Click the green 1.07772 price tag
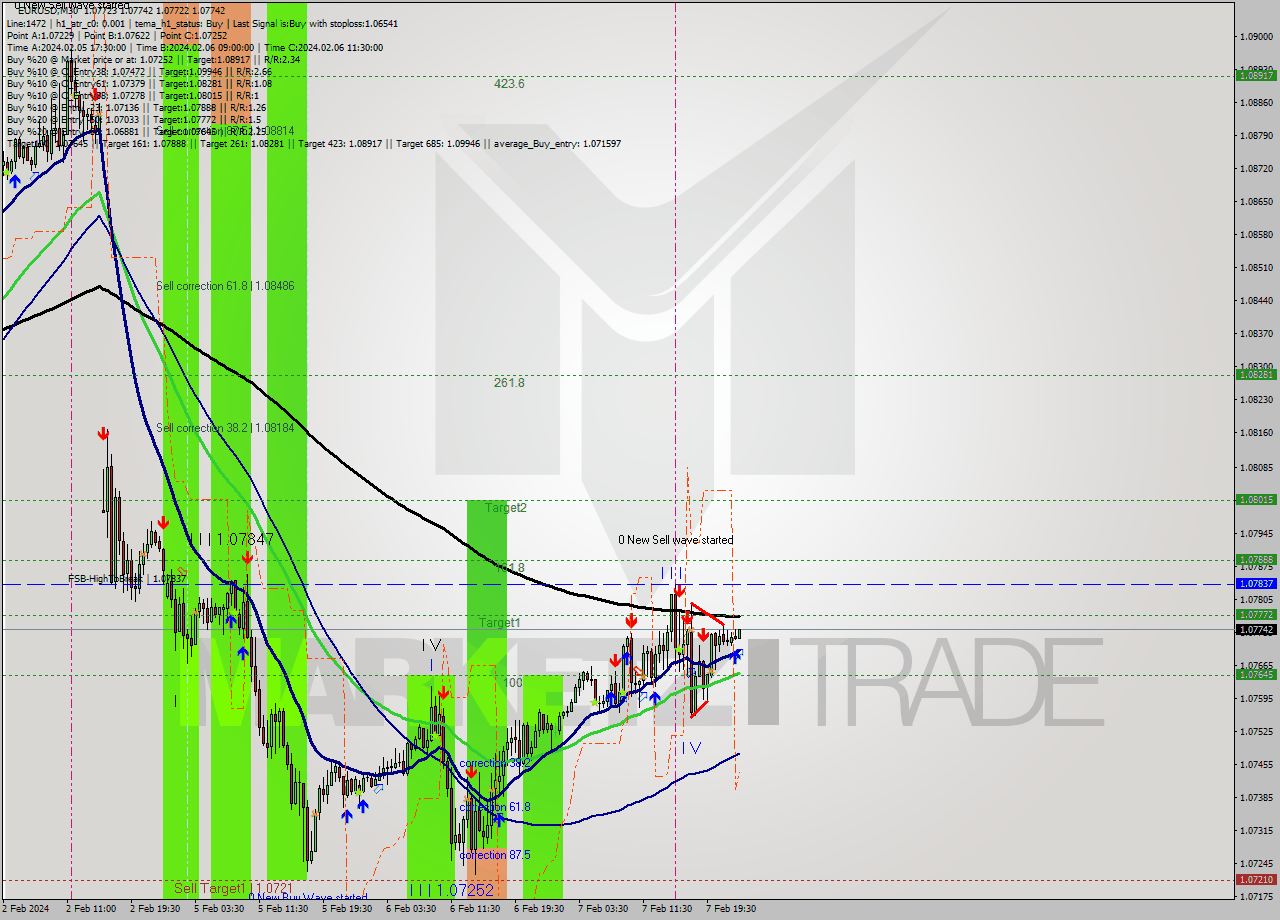Image resolution: width=1280 pixels, height=920 pixels. [x=1256, y=614]
